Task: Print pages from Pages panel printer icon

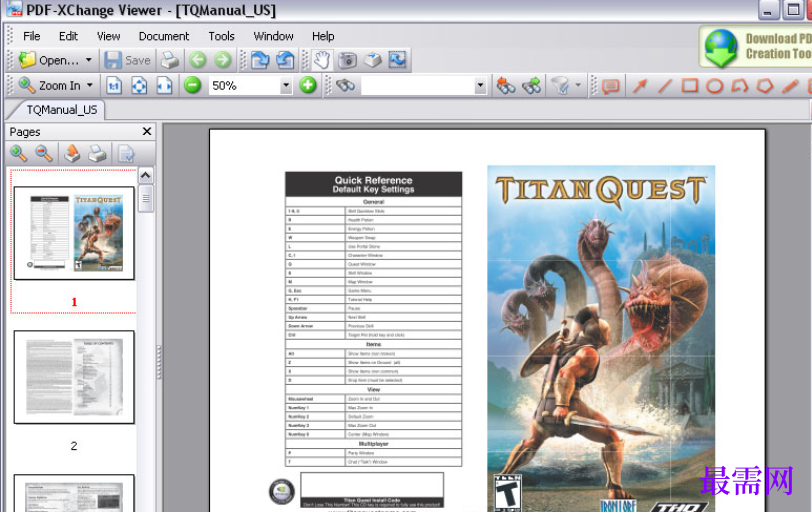Action: pyautogui.click(x=97, y=153)
